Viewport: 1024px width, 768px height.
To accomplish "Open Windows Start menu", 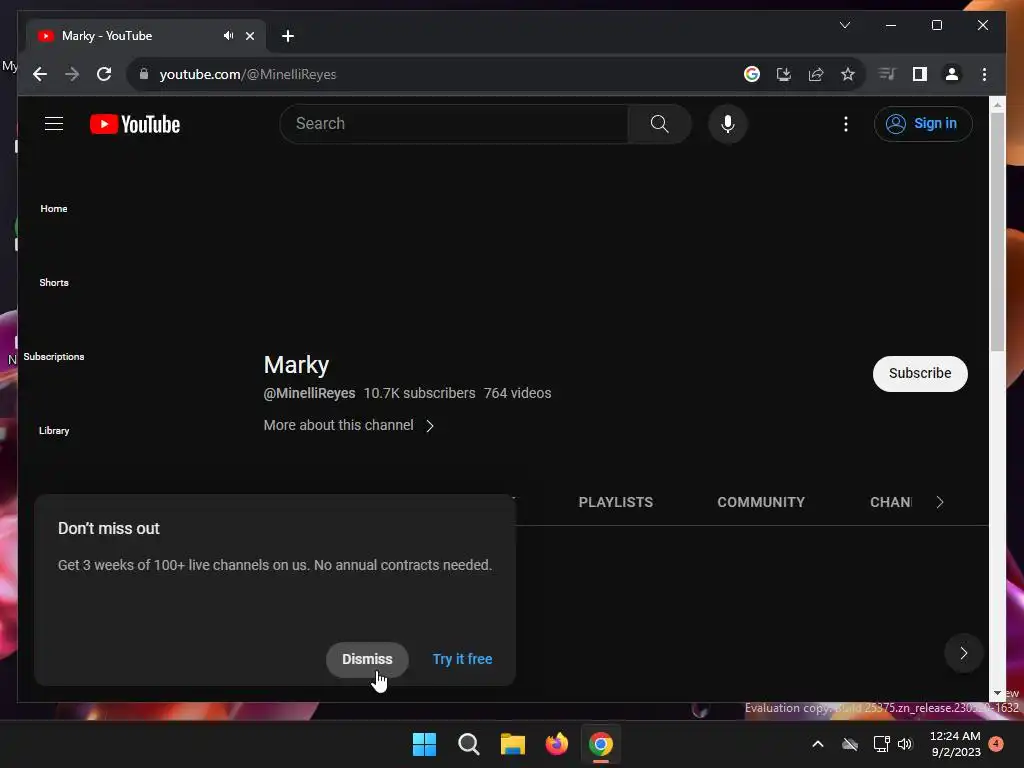I will (x=424, y=744).
